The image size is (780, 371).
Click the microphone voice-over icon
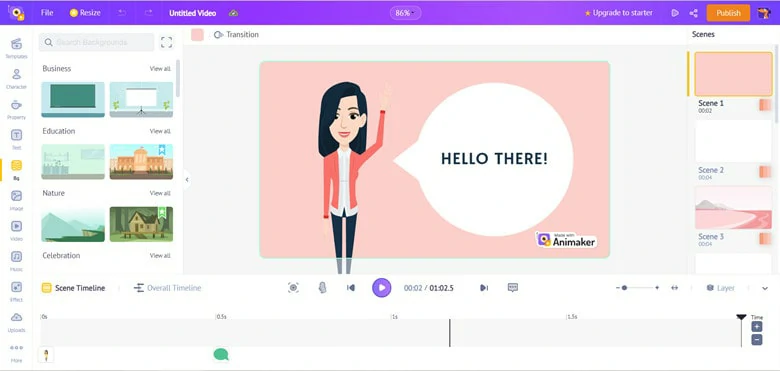(x=322, y=287)
